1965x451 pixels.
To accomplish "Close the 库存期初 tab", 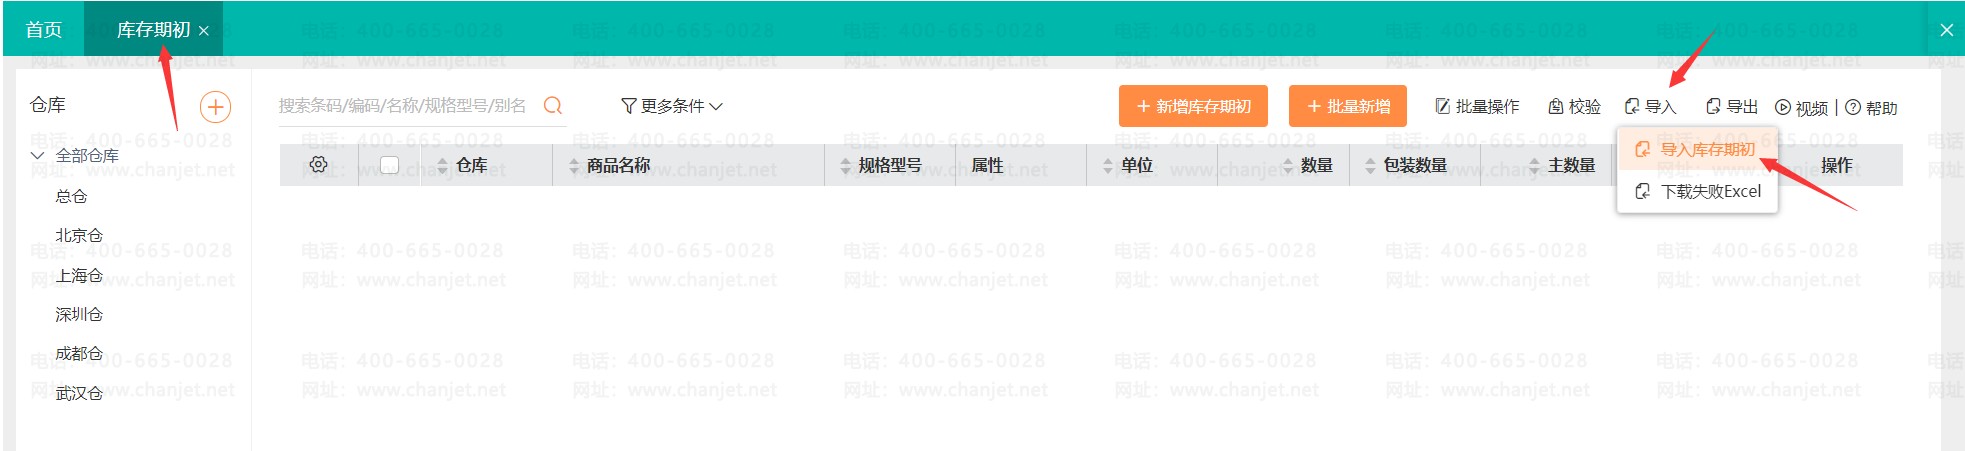I will pyautogui.click(x=204, y=31).
